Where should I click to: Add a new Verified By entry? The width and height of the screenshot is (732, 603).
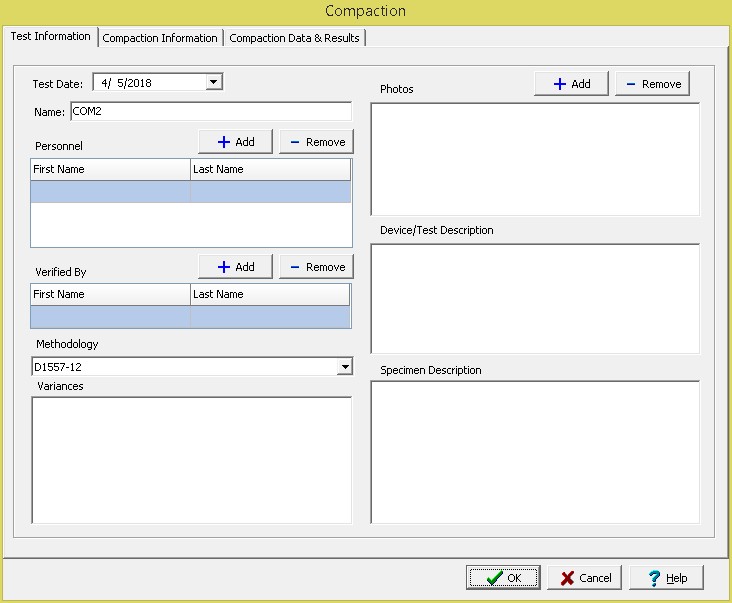point(235,267)
